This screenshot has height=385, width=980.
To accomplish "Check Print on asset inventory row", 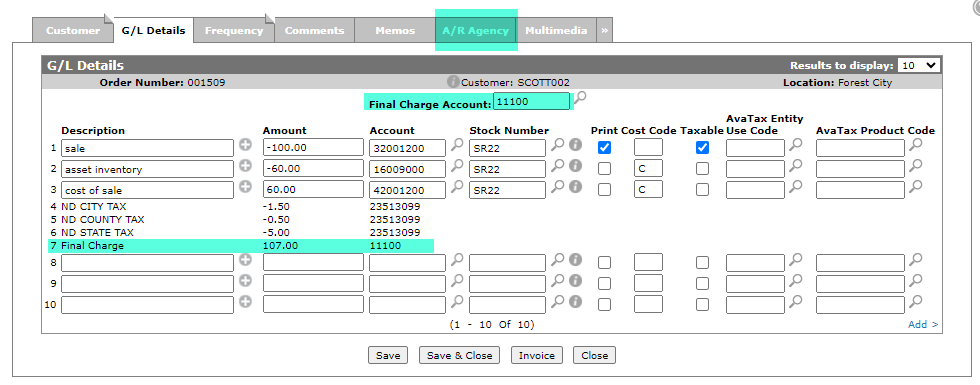I will click(604, 169).
